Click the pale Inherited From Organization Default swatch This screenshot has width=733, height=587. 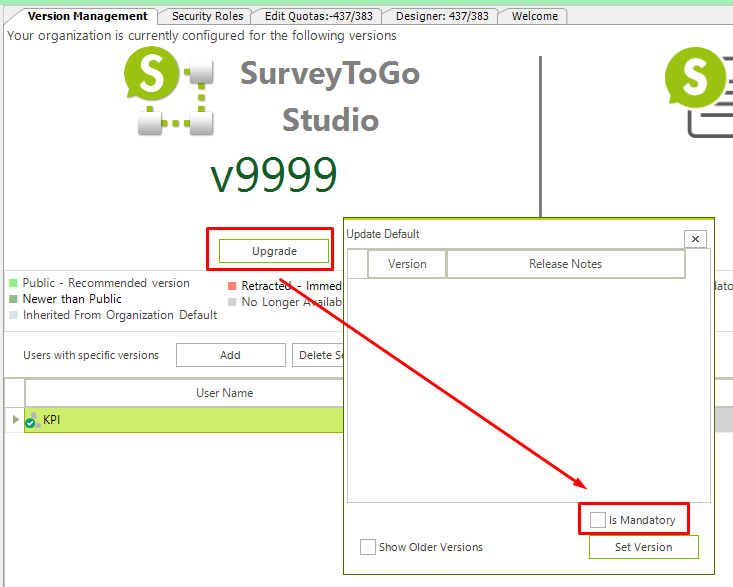tap(13, 315)
